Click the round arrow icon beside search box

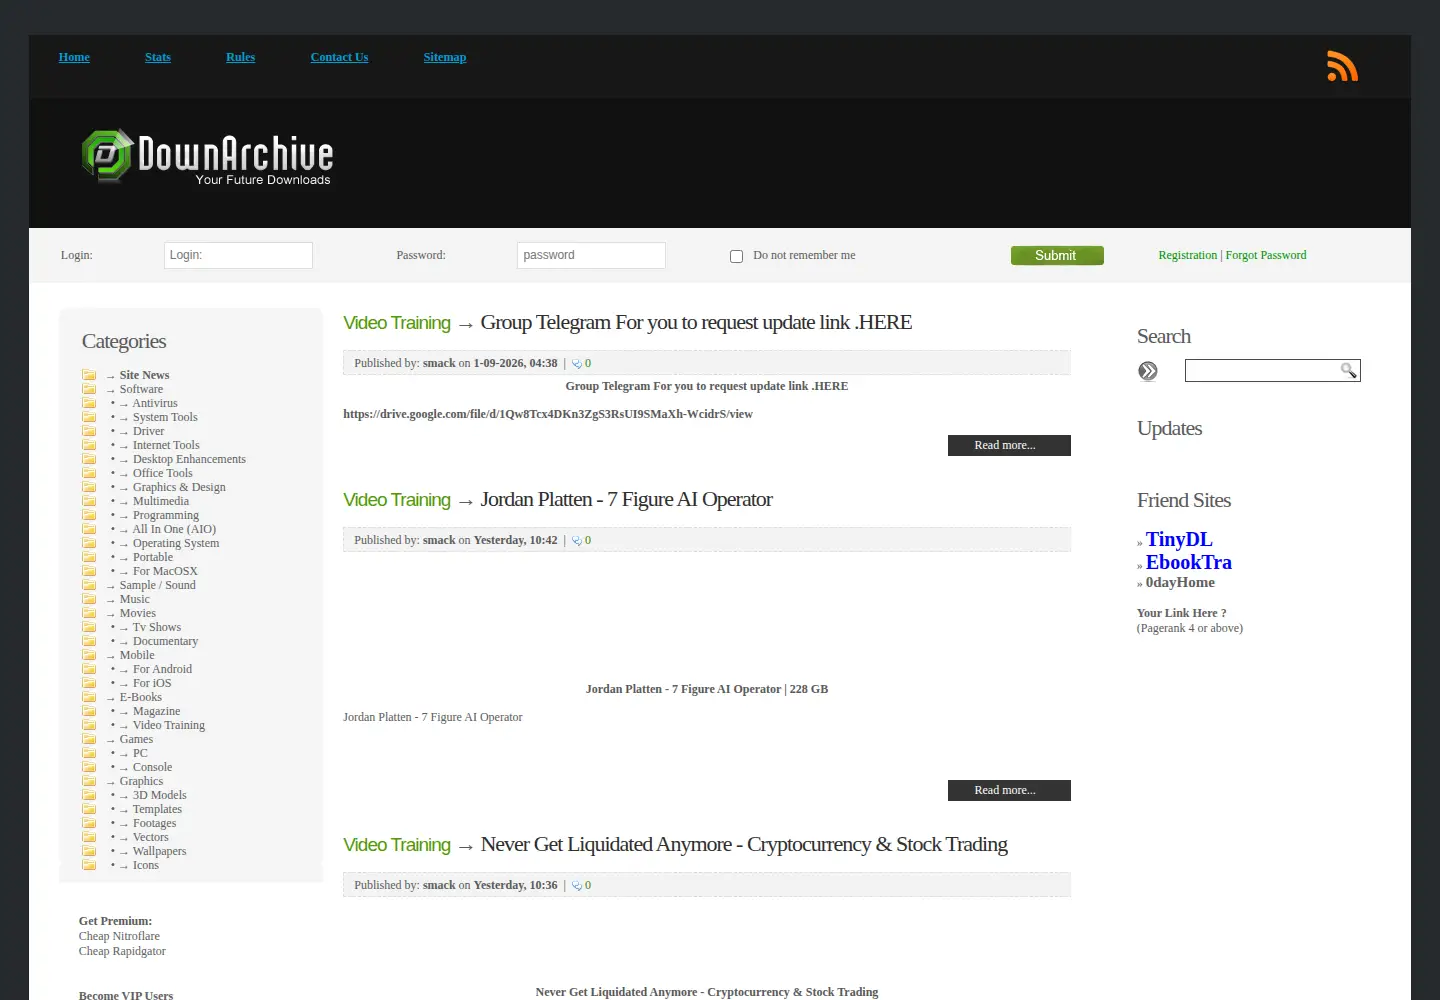click(1148, 371)
